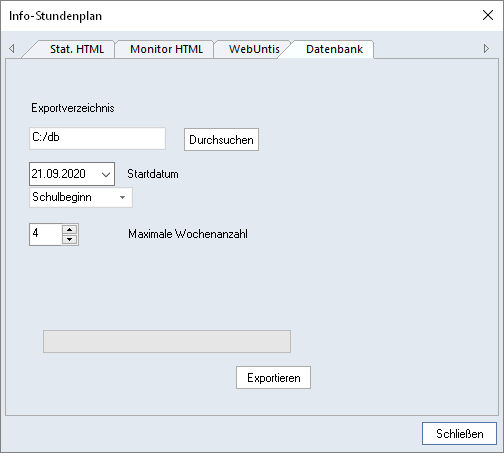Close the Info-Stundenplan dialog with the X
The width and height of the screenshot is (504, 453).
488,15
